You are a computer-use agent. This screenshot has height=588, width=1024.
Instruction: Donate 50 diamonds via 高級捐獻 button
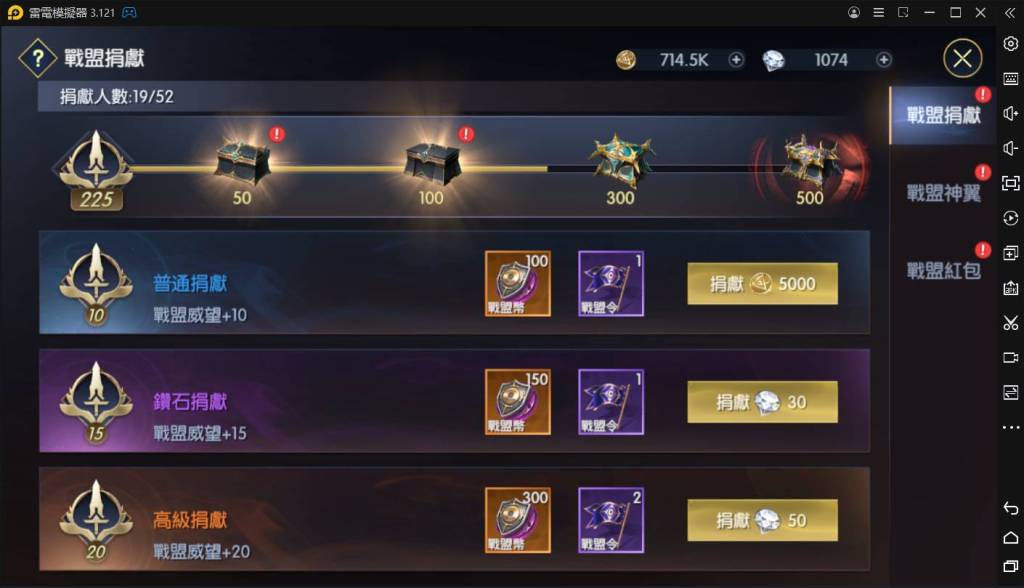pos(762,520)
